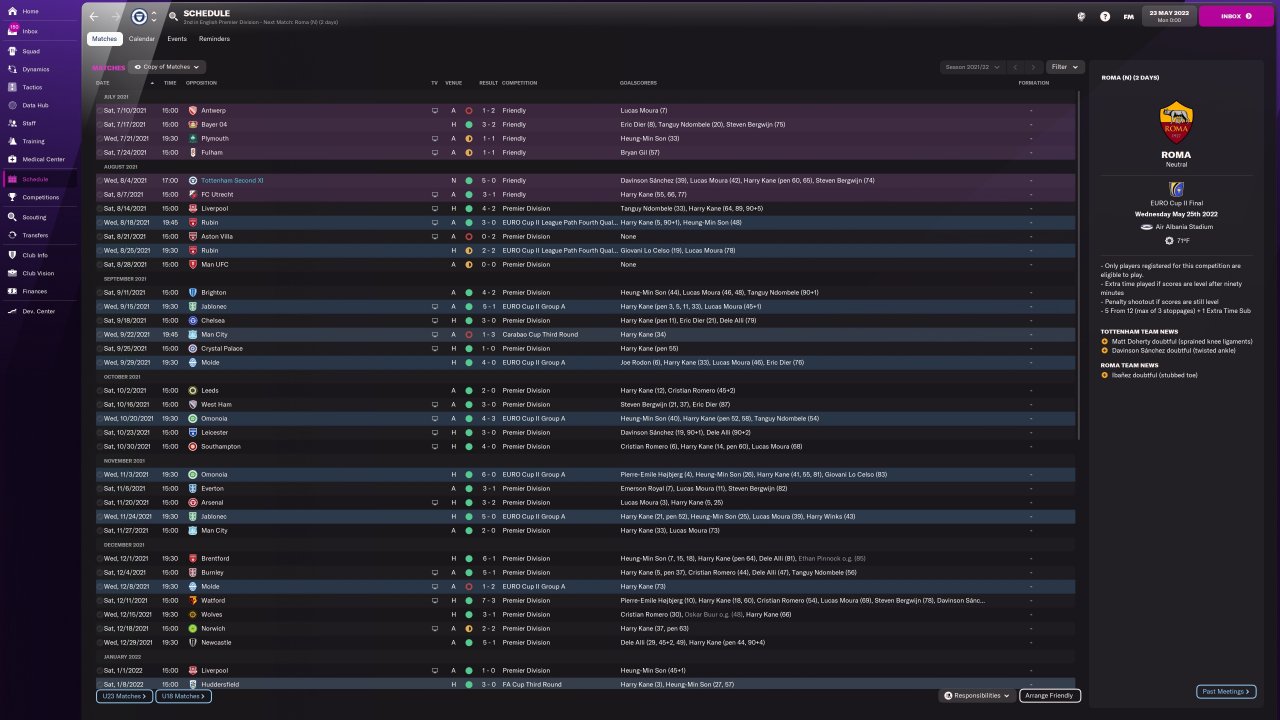The image size is (1280, 720).
Task: Click the Opposition column header
Action: (x=201, y=82)
